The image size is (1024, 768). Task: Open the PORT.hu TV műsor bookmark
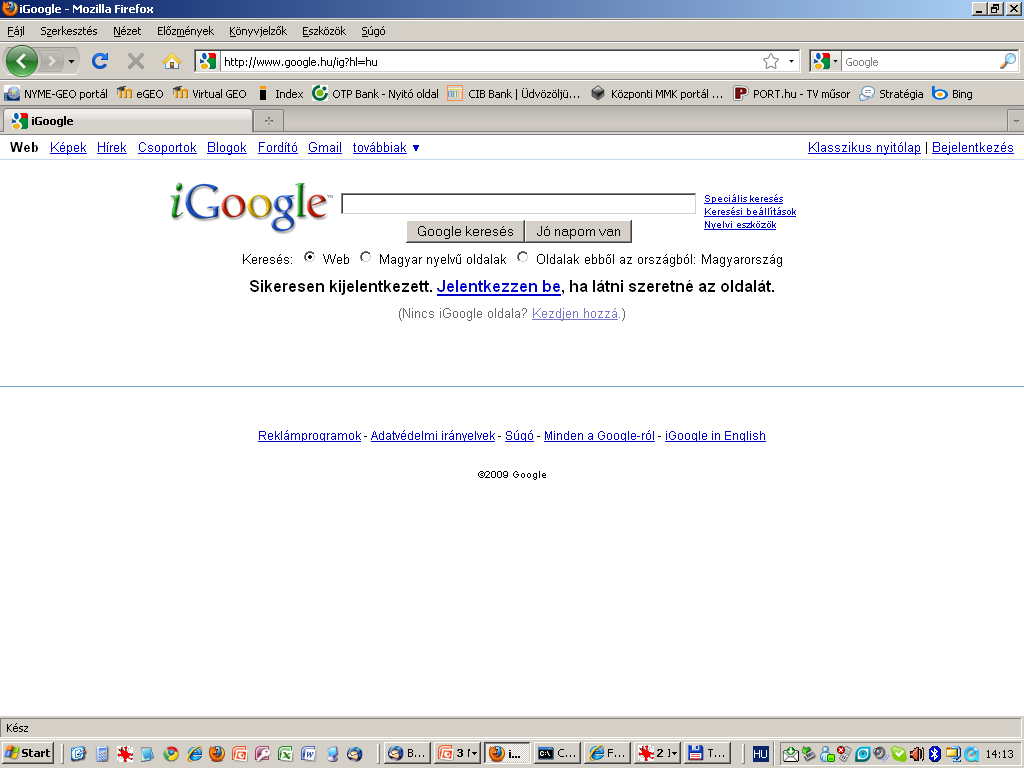click(x=792, y=93)
